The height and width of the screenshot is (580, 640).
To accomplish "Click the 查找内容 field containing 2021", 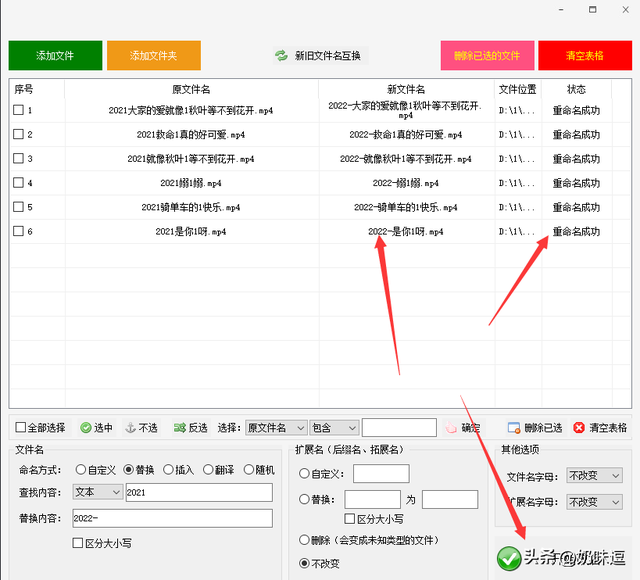I will [x=199, y=492].
